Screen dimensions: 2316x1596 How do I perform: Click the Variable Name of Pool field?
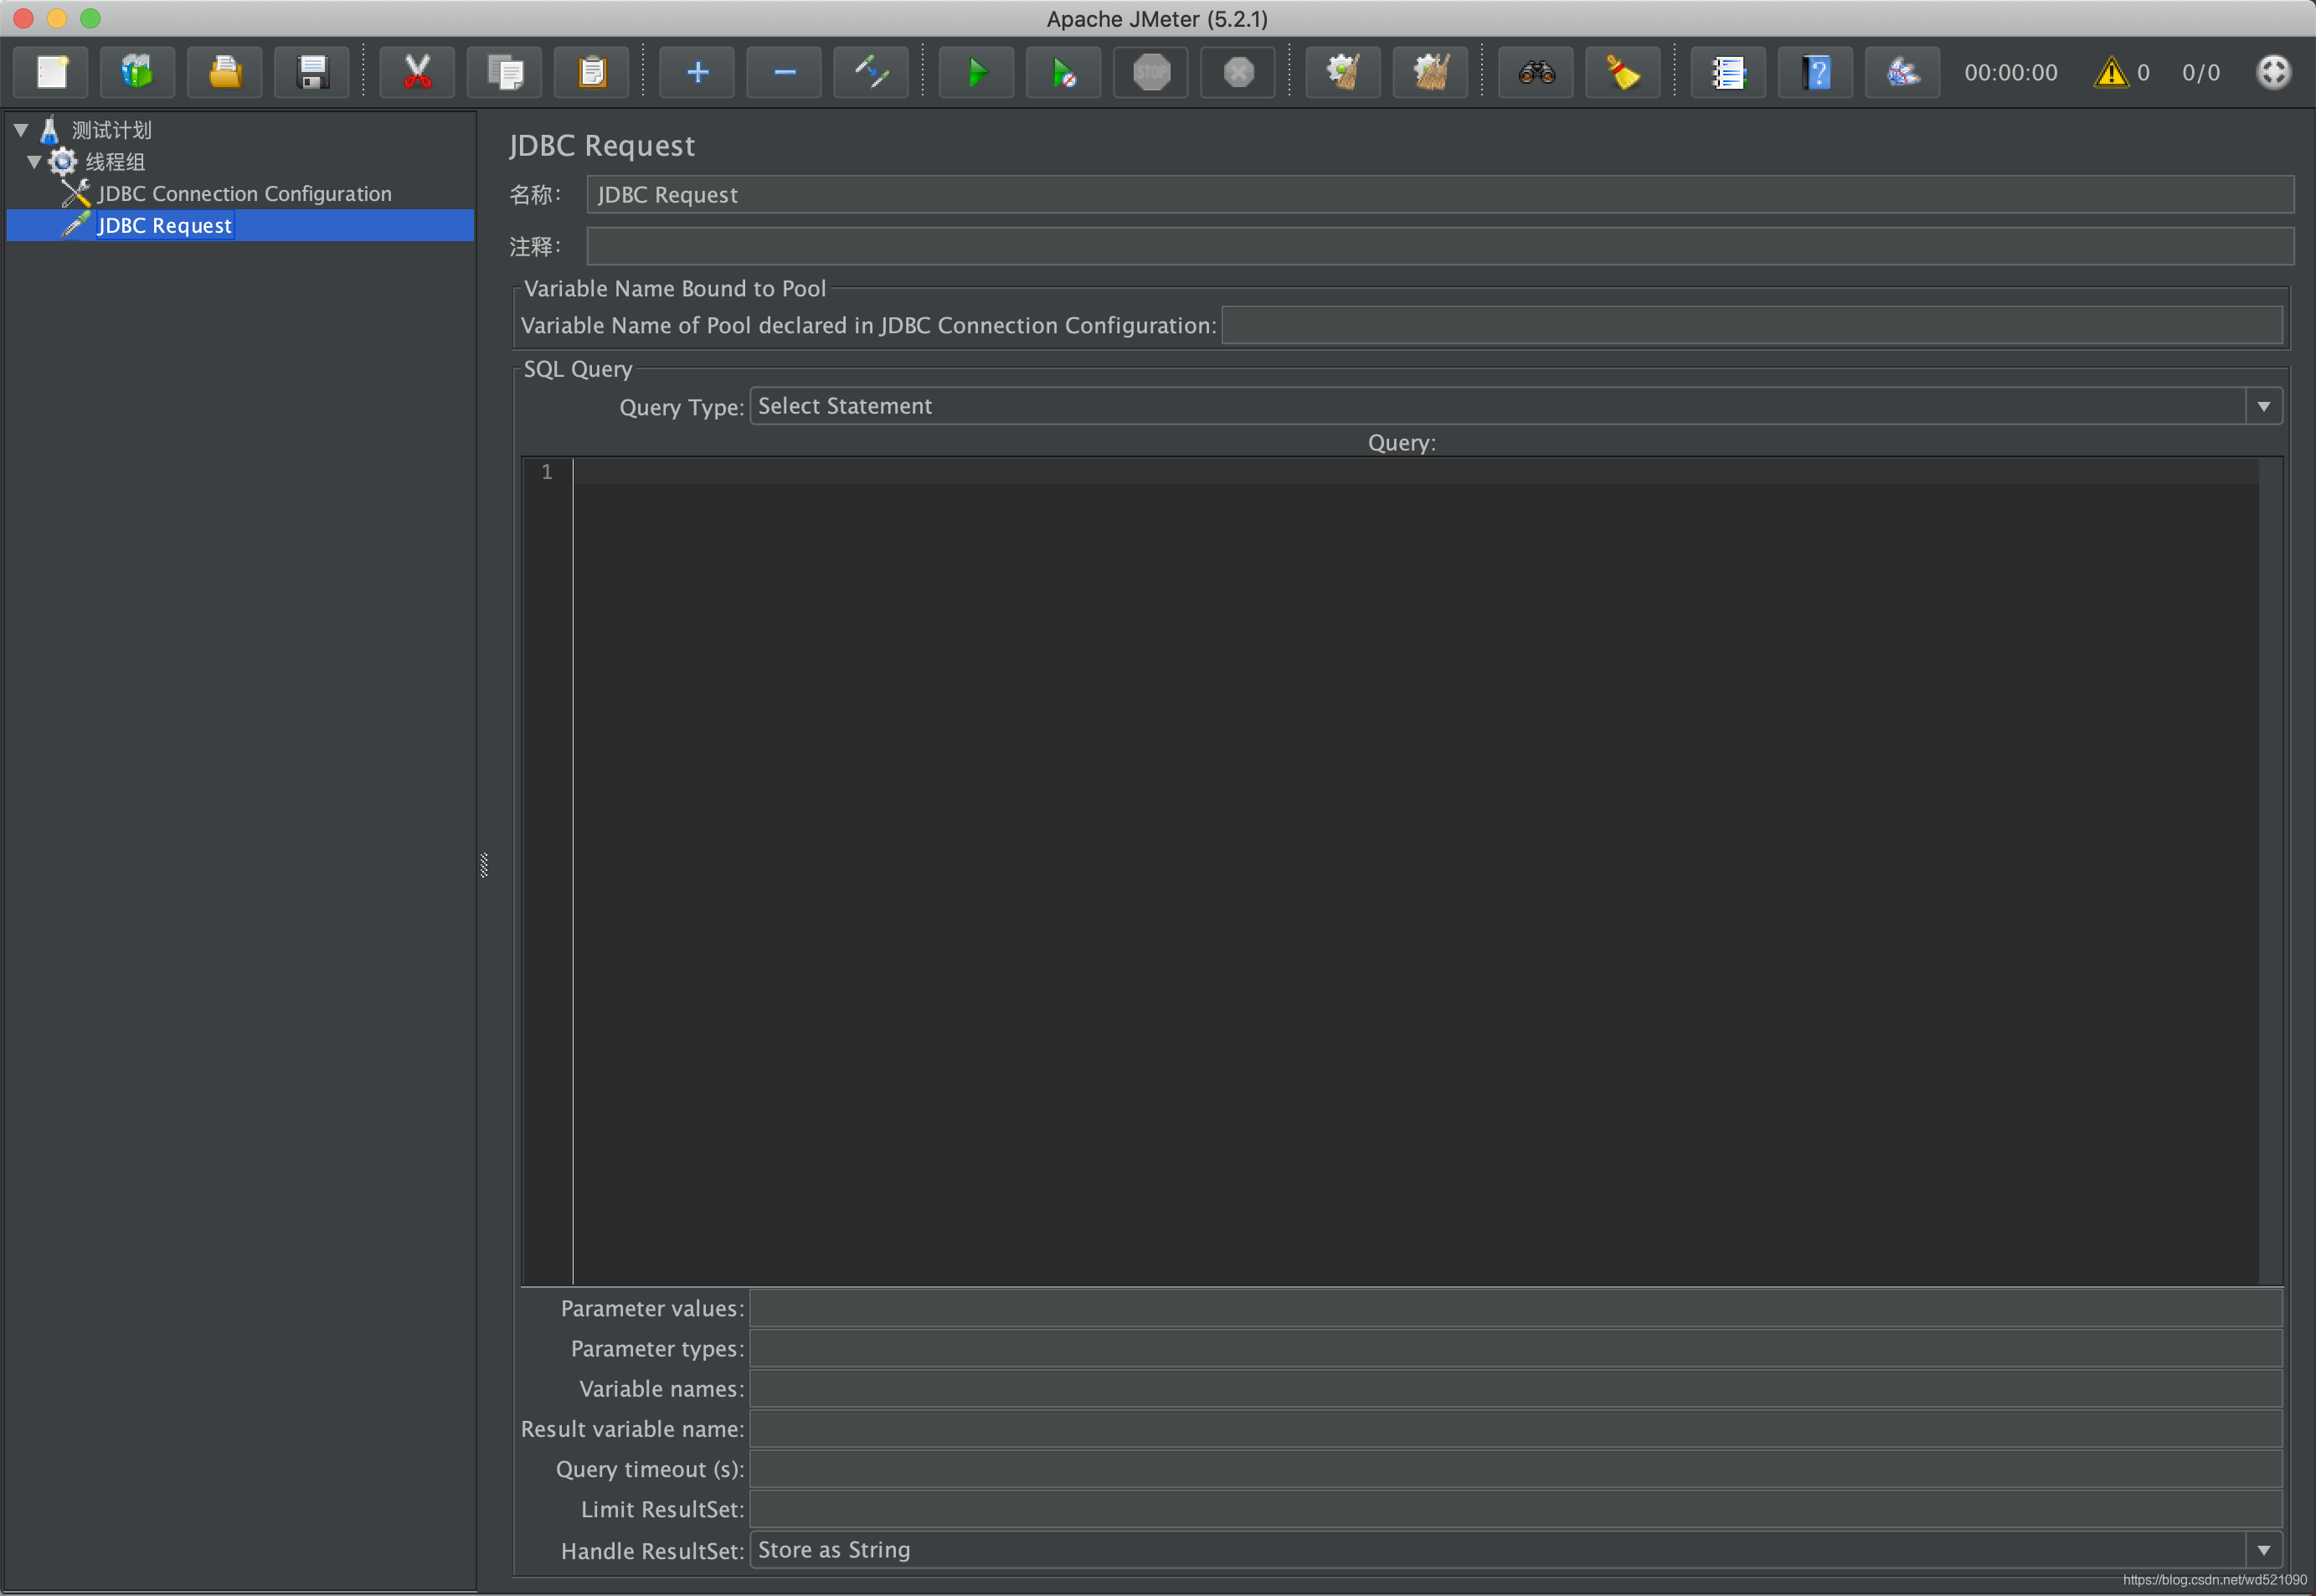[x=1752, y=325]
